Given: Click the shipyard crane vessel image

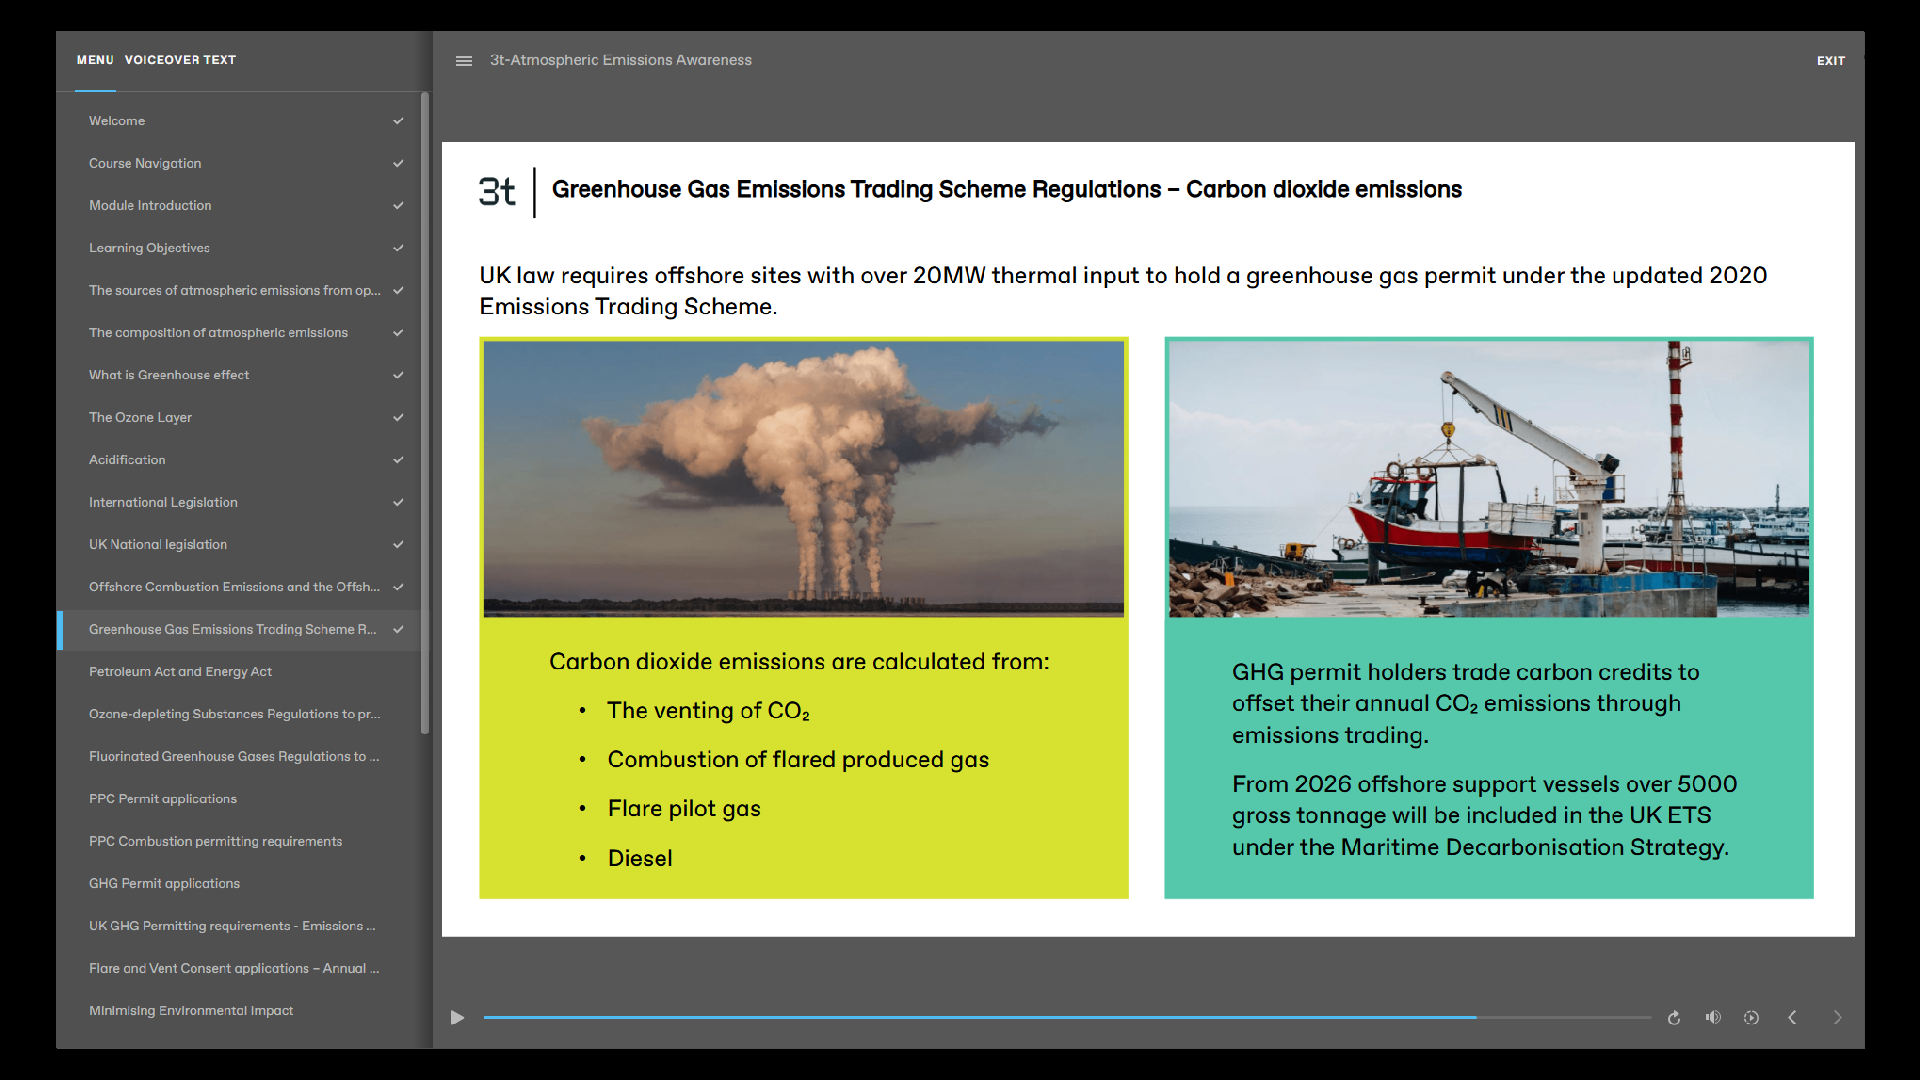Looking at the screenshot, I should point(1489,479).
